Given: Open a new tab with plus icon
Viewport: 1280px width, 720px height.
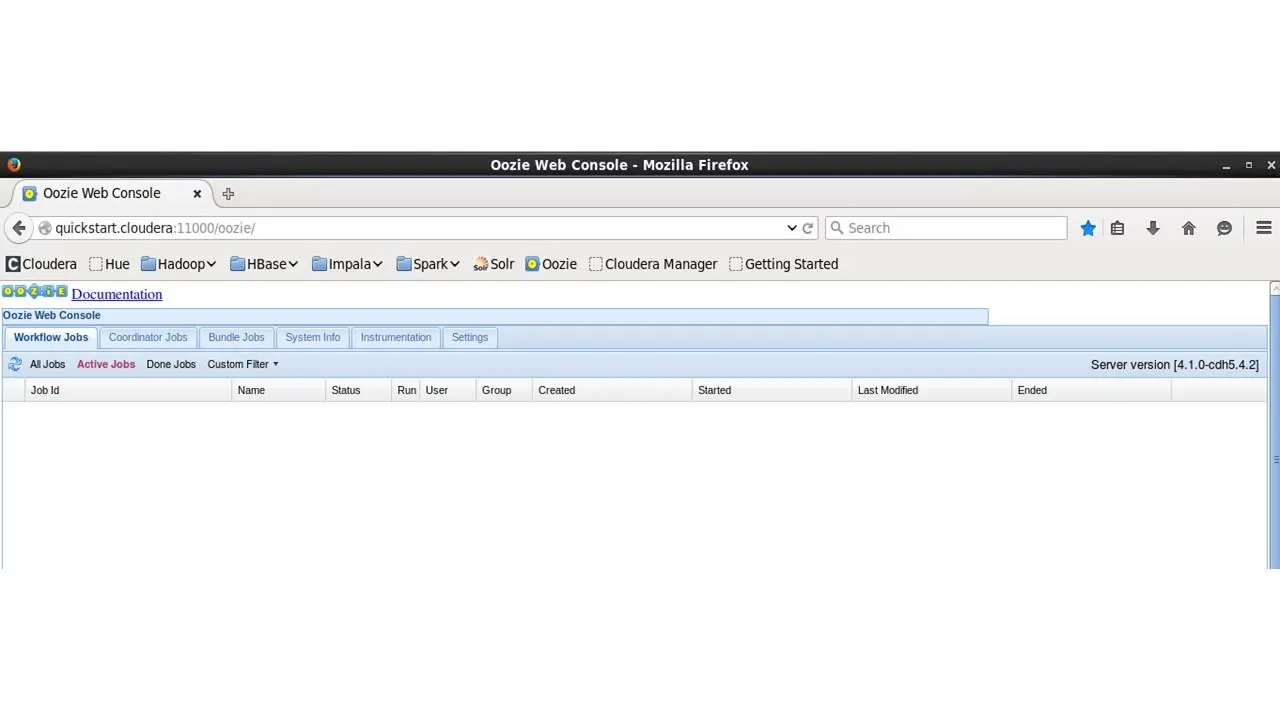Looking at the screenshot, I should 228,194.
